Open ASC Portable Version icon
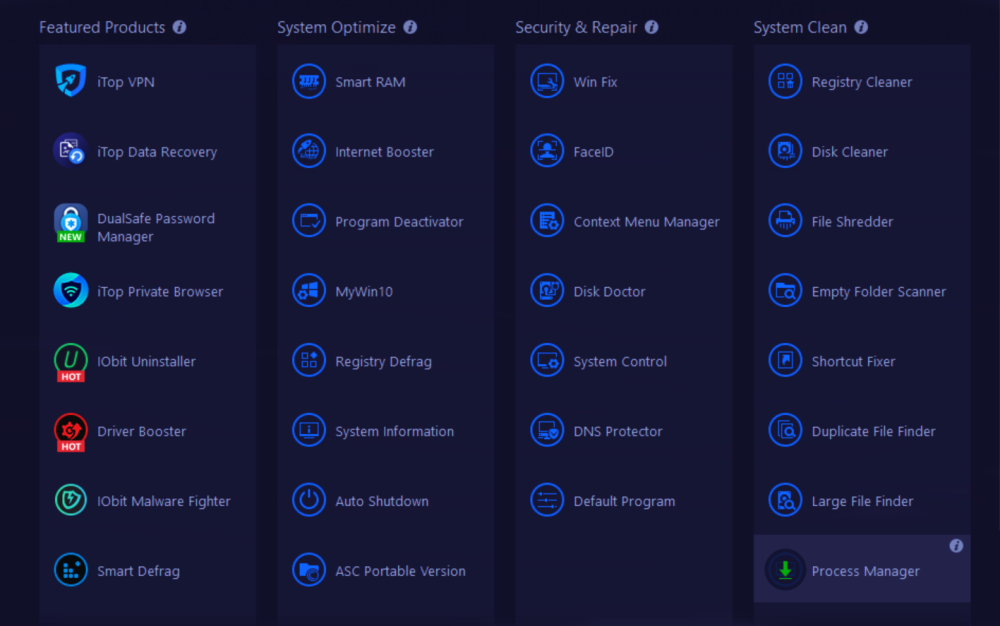1000x626 pixels. tap(309, 570)
